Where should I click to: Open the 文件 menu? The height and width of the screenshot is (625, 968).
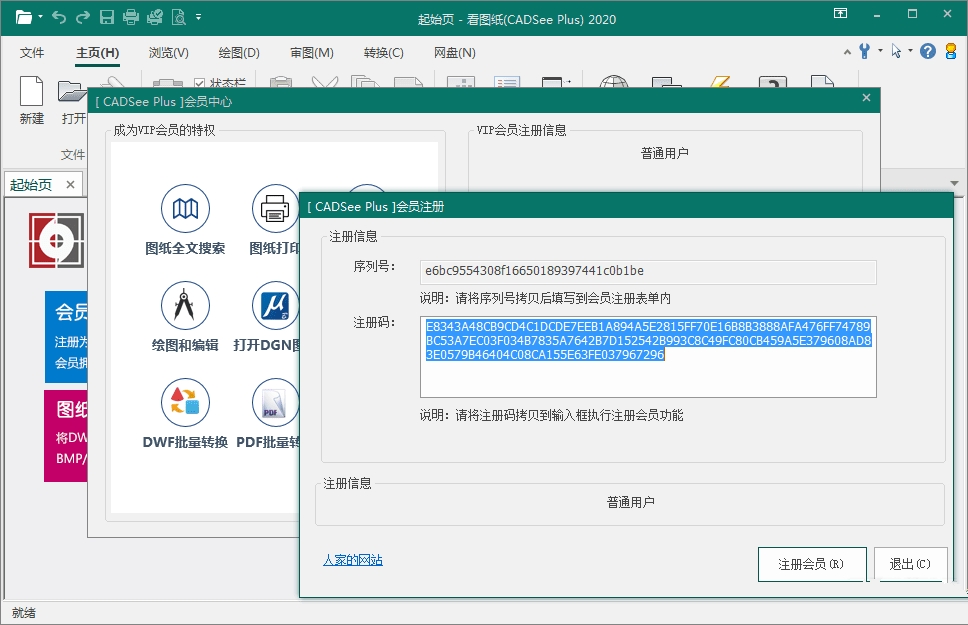pyautogui.click(x=31, y=52)
